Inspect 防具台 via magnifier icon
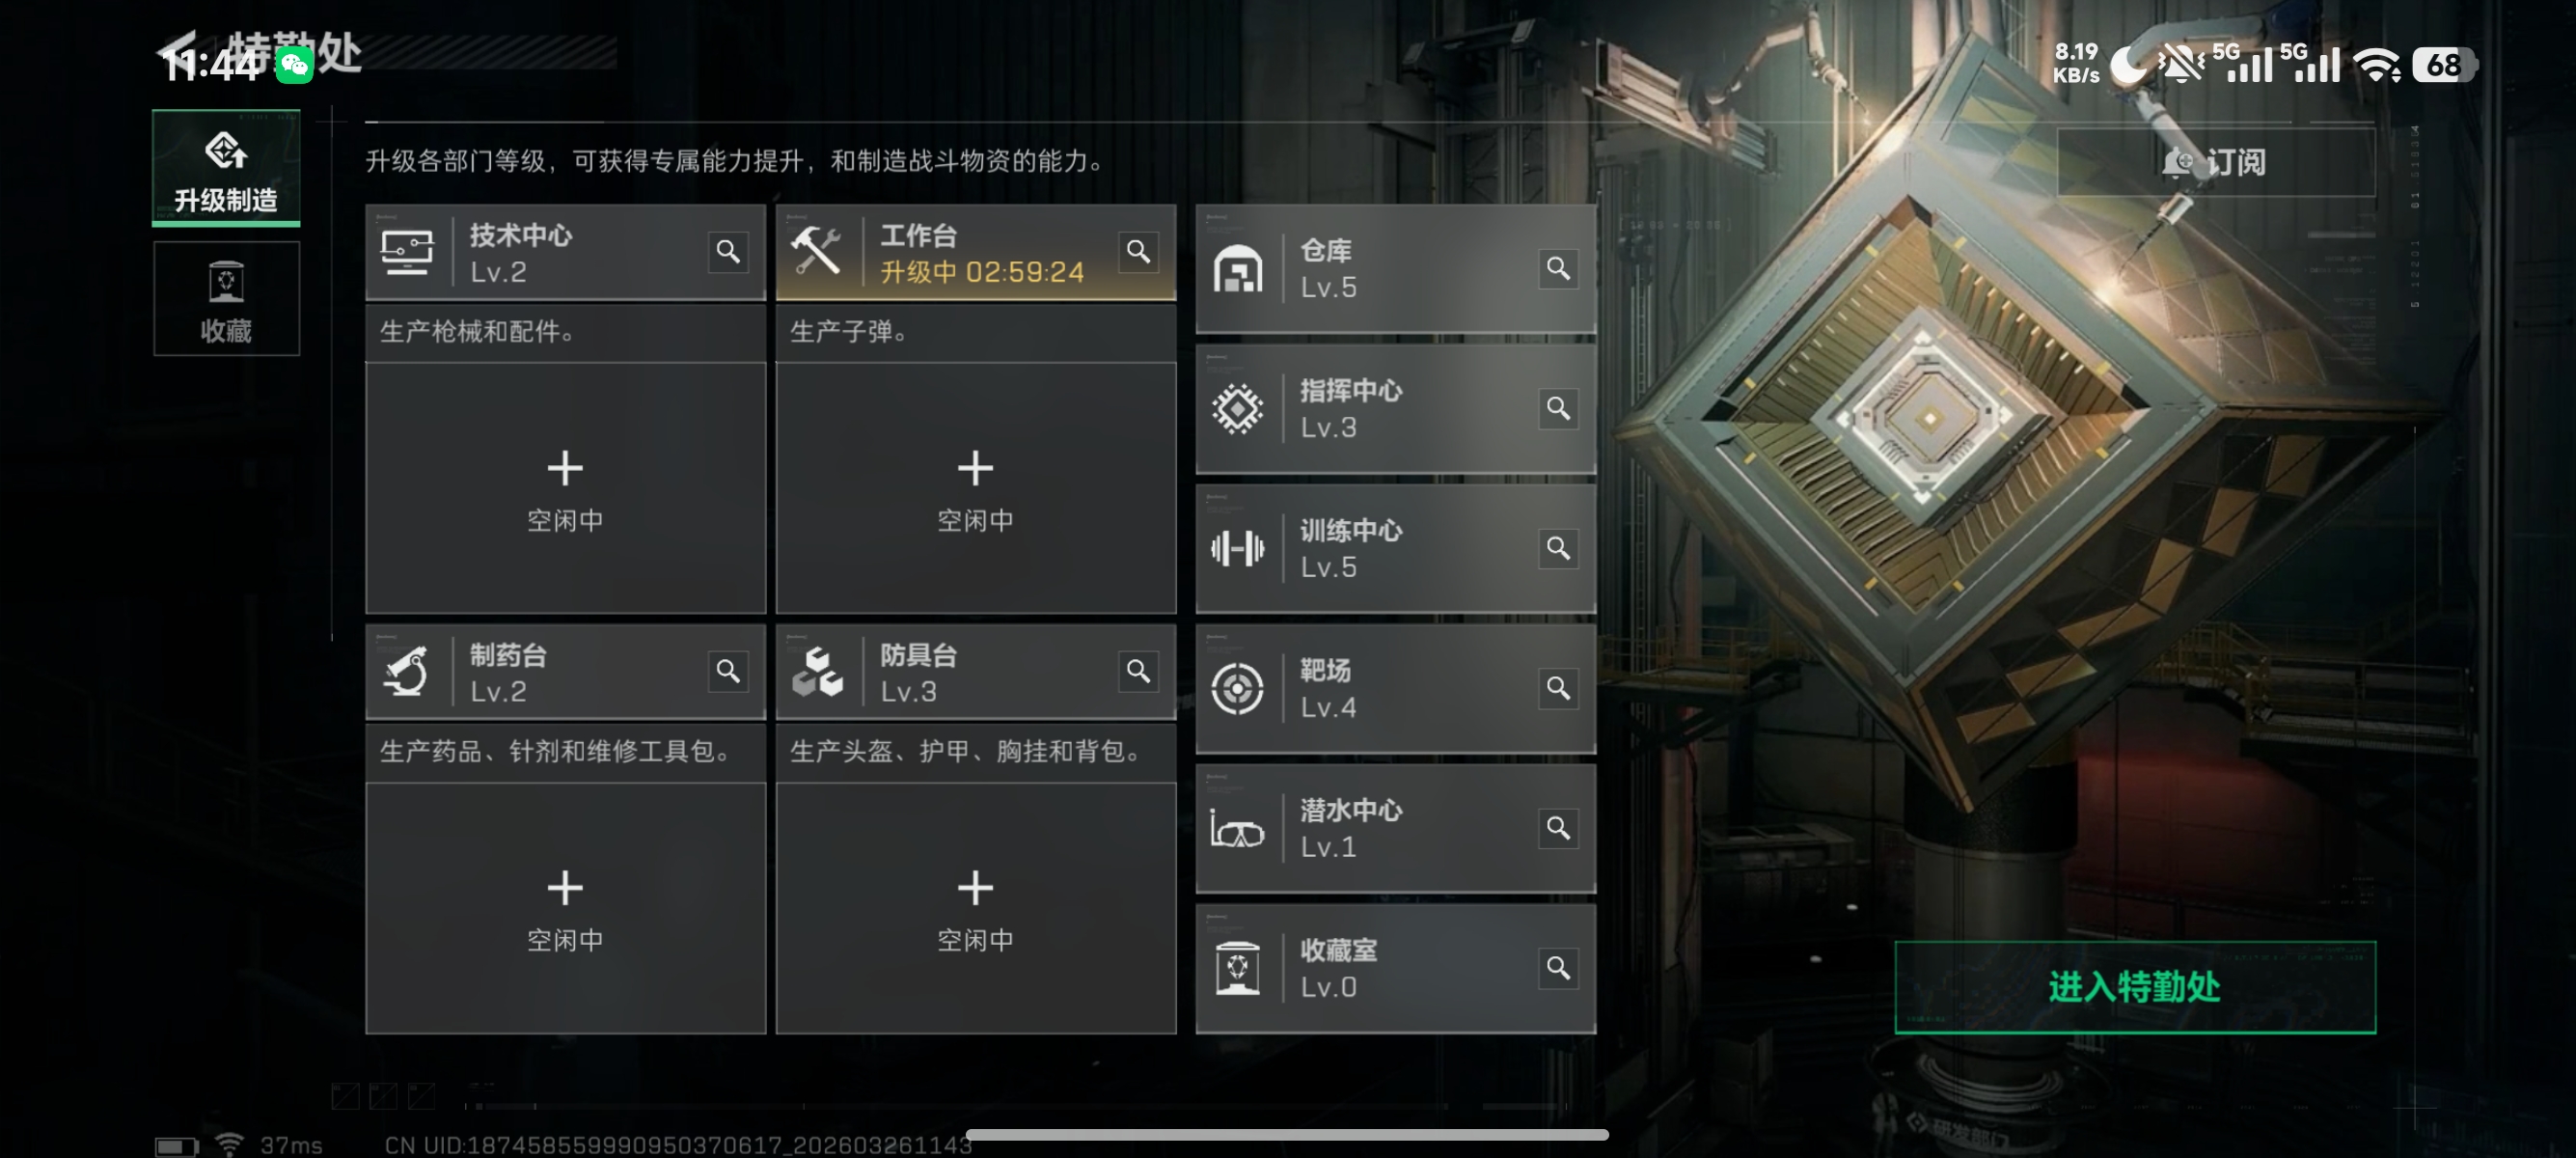 click(1138, 671)
